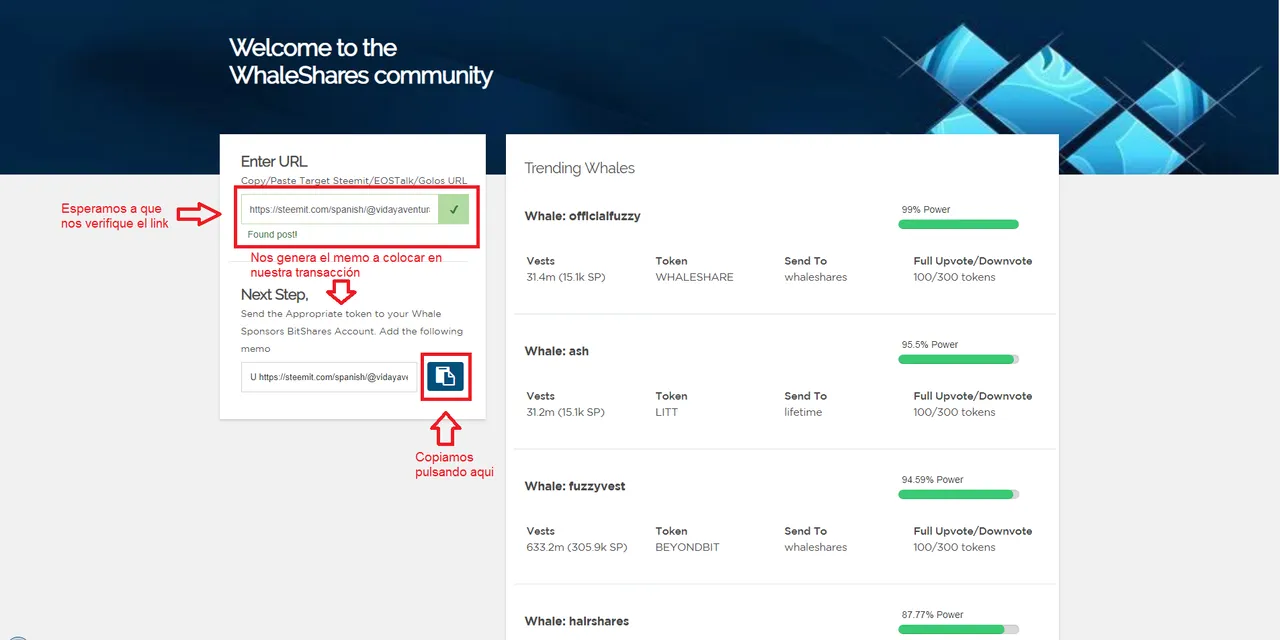Click the memo text field
This screenshot has width=1280, height=640.
(x=329, y=377)
